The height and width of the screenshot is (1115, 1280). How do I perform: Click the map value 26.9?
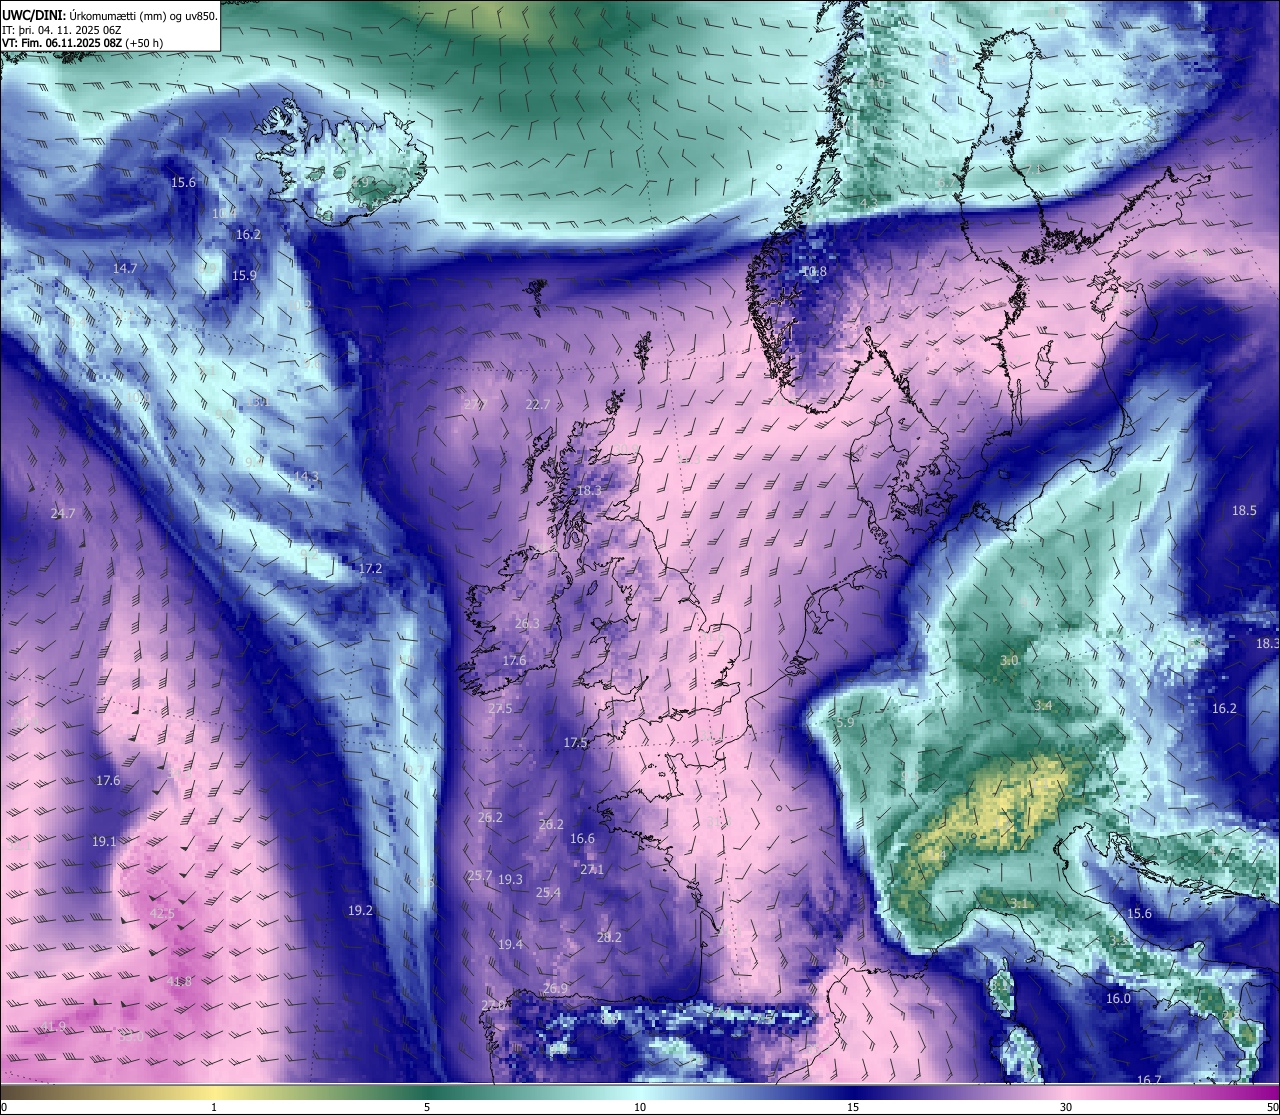pyautogui.click(x=555, y=988)
